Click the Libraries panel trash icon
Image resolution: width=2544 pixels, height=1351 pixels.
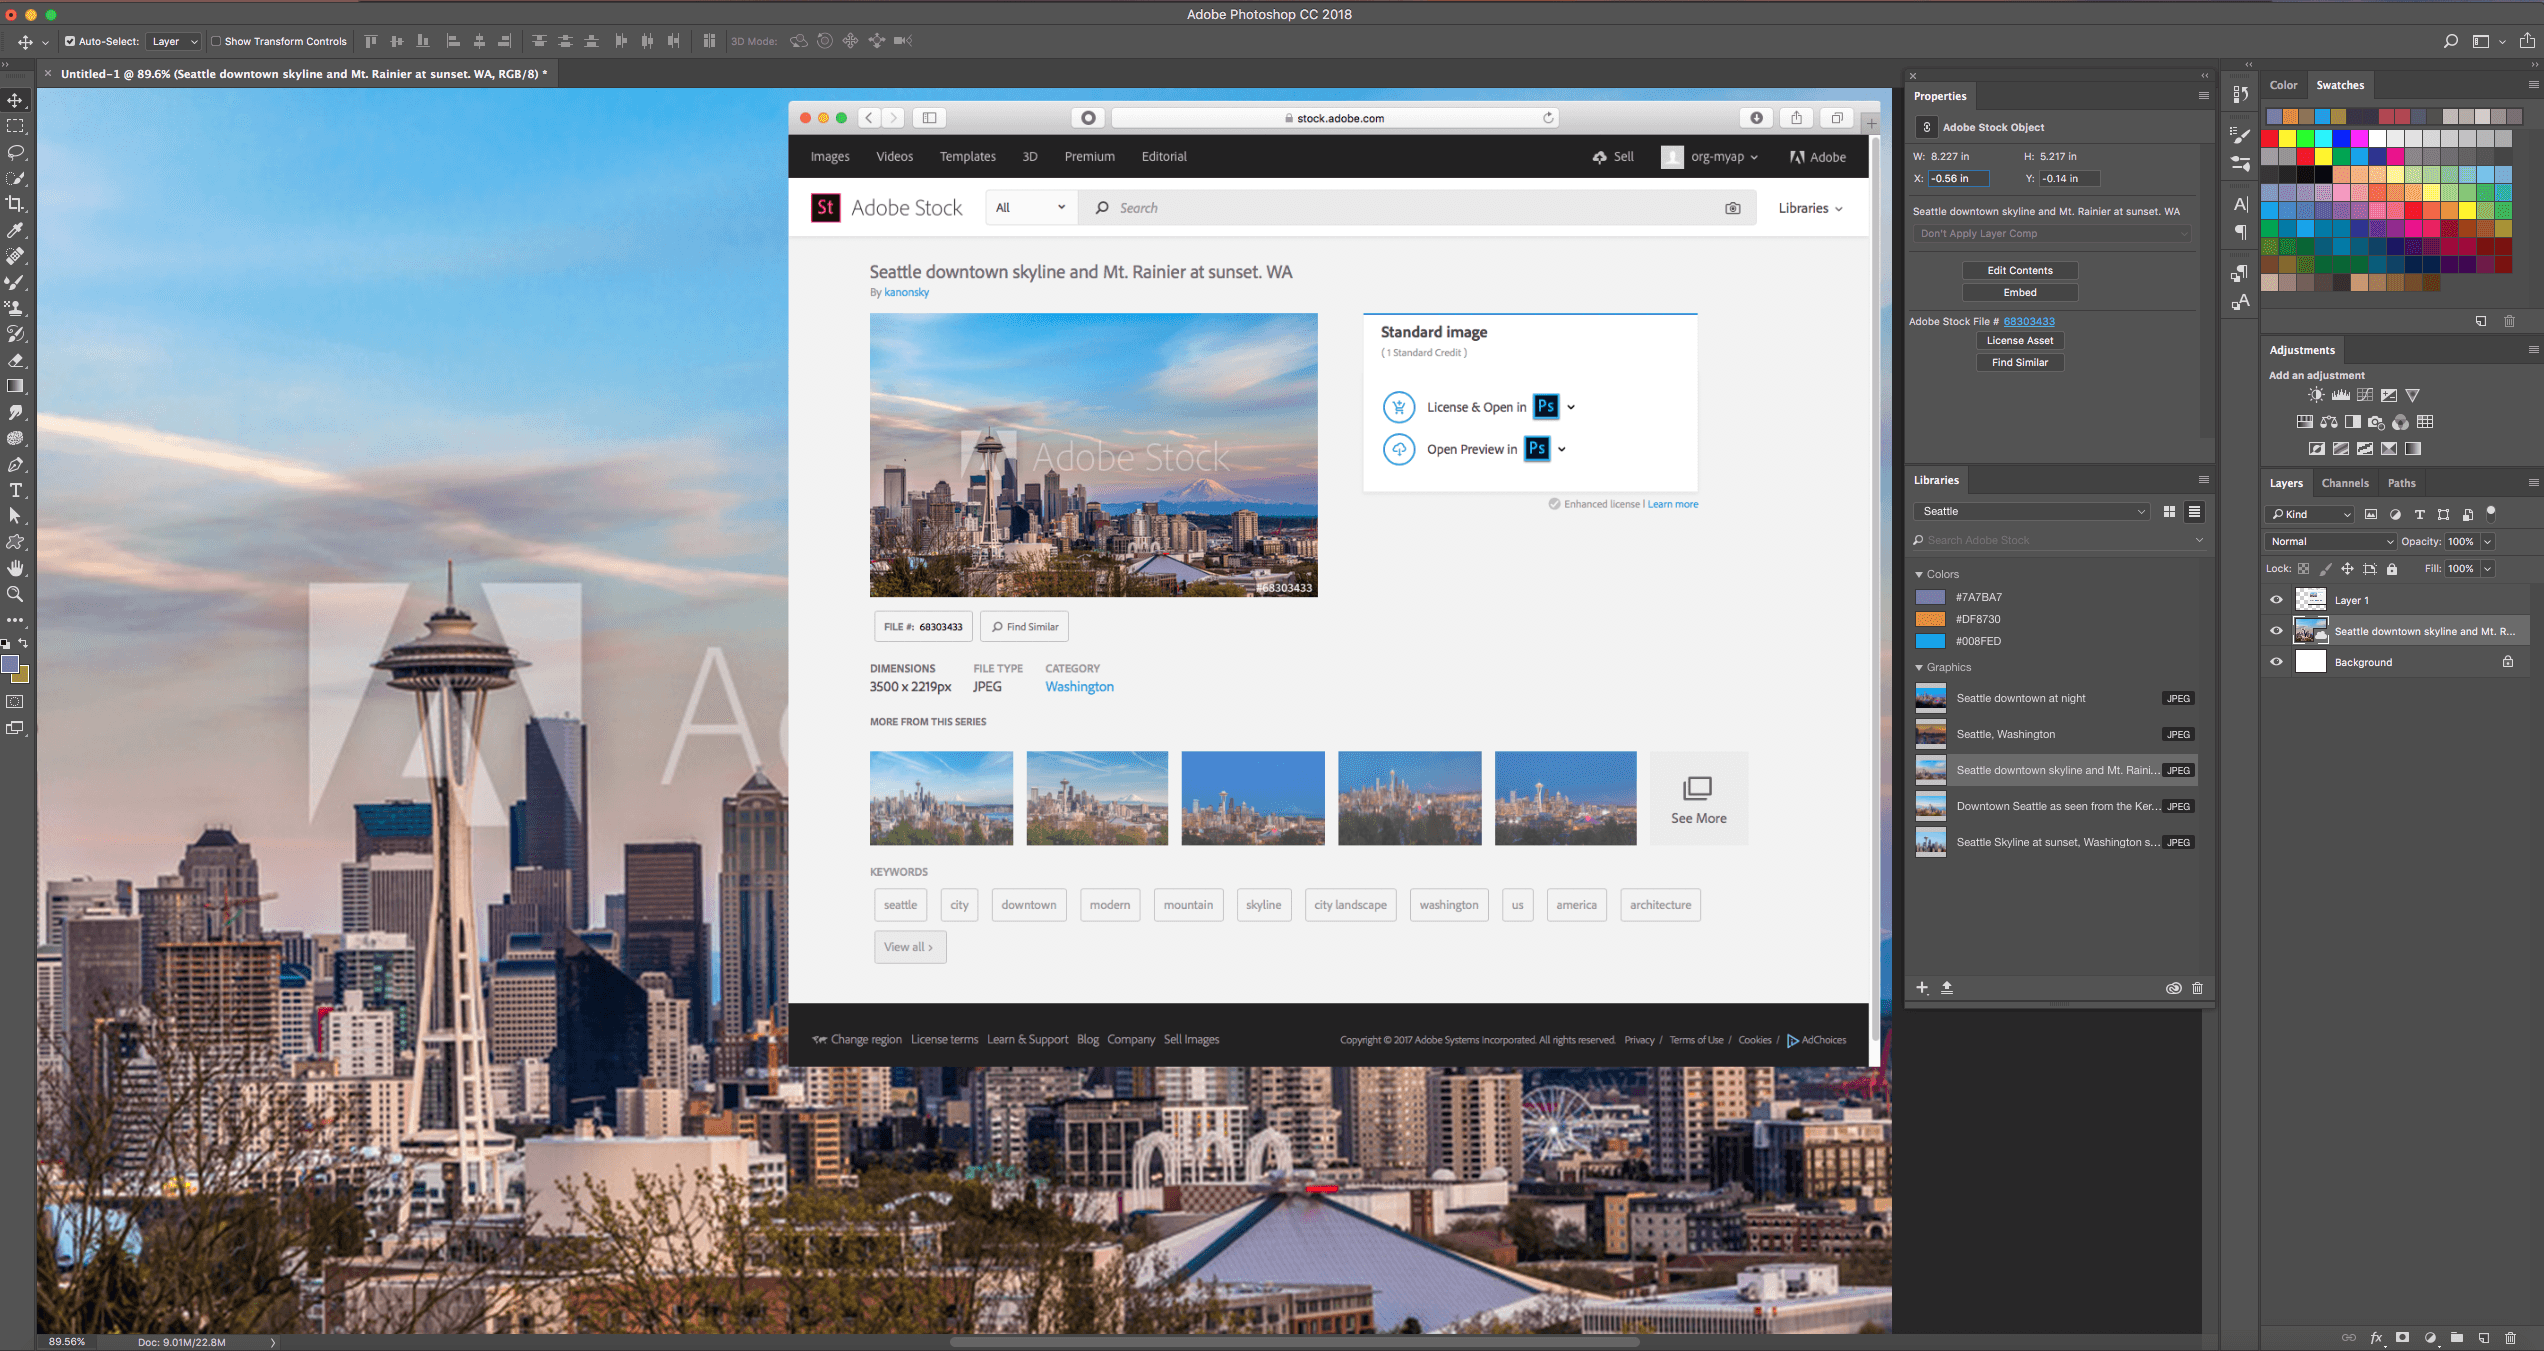click(2198, 988)
